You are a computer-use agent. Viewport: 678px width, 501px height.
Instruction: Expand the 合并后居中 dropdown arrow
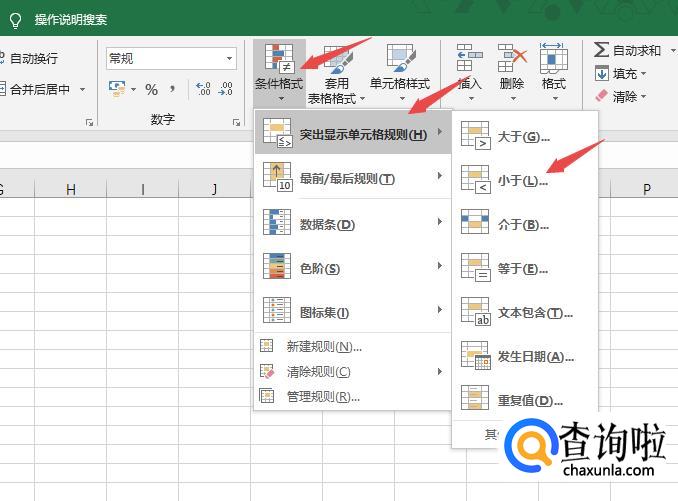[82, 89]
